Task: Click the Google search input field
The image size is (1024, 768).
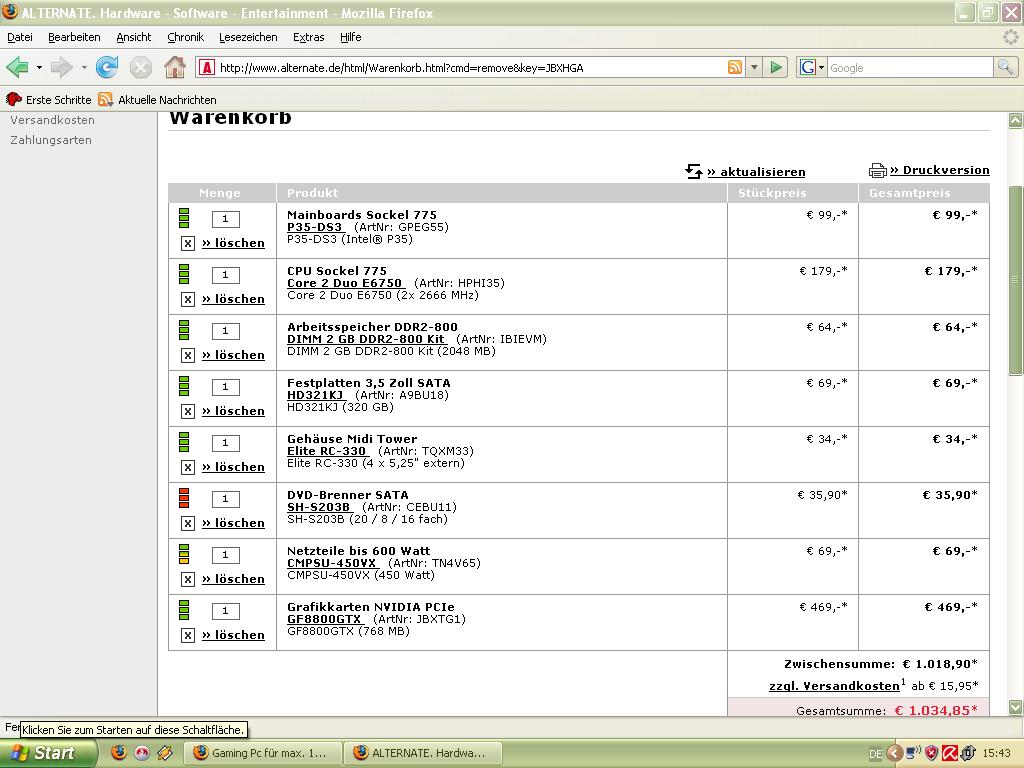Action: [x=910, y=67]
